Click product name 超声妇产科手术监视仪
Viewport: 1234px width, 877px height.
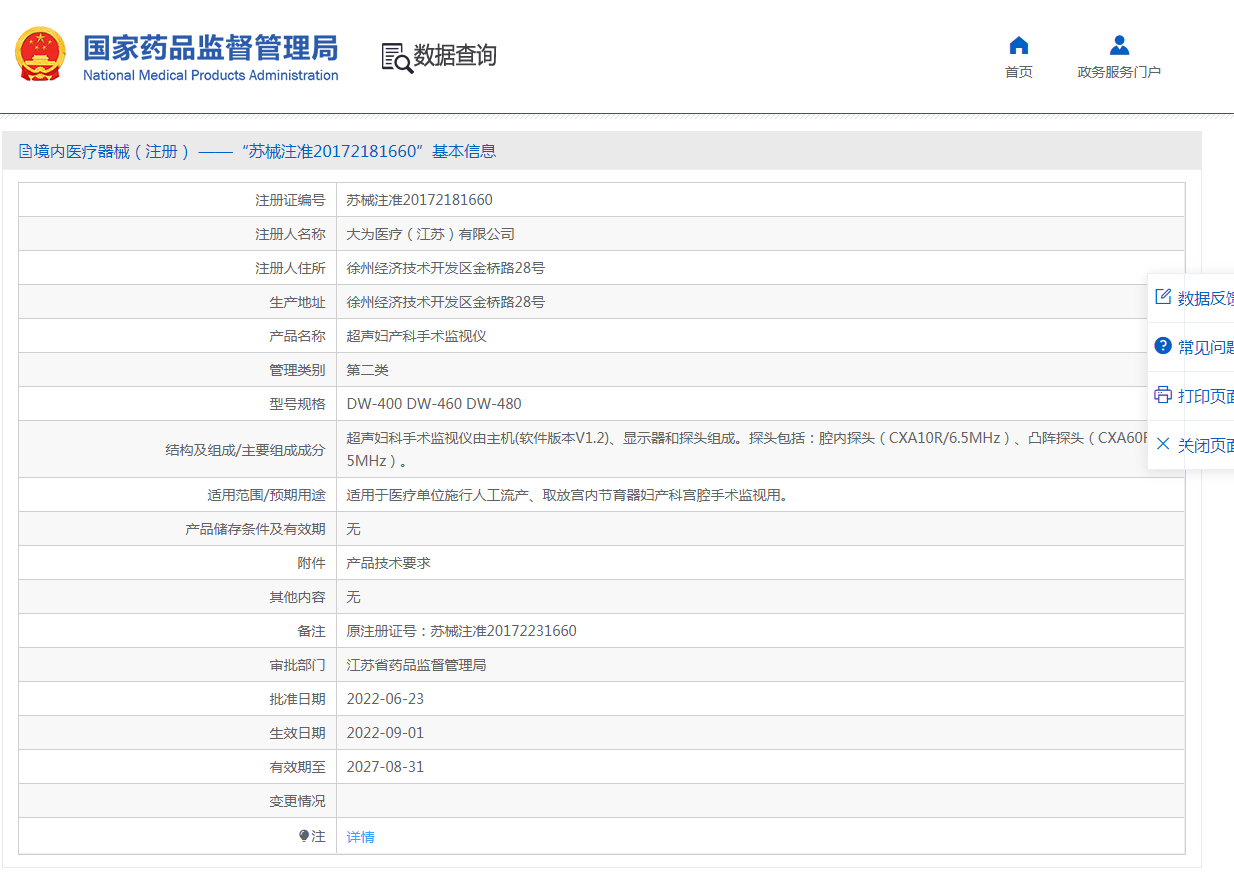[417, 336]
